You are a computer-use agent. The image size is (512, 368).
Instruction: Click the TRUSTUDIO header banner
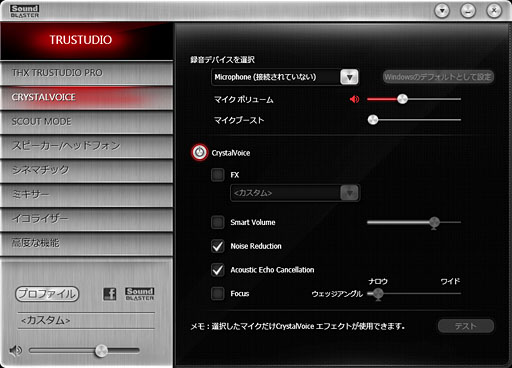click(87, 40)
